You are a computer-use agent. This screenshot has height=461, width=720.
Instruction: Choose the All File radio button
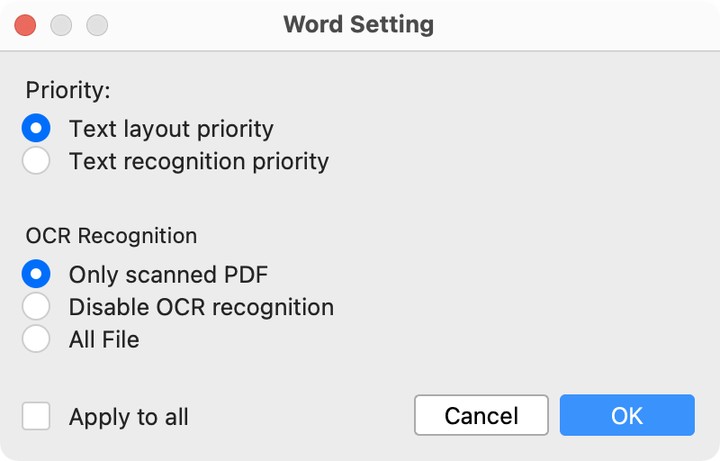(36, 339)
